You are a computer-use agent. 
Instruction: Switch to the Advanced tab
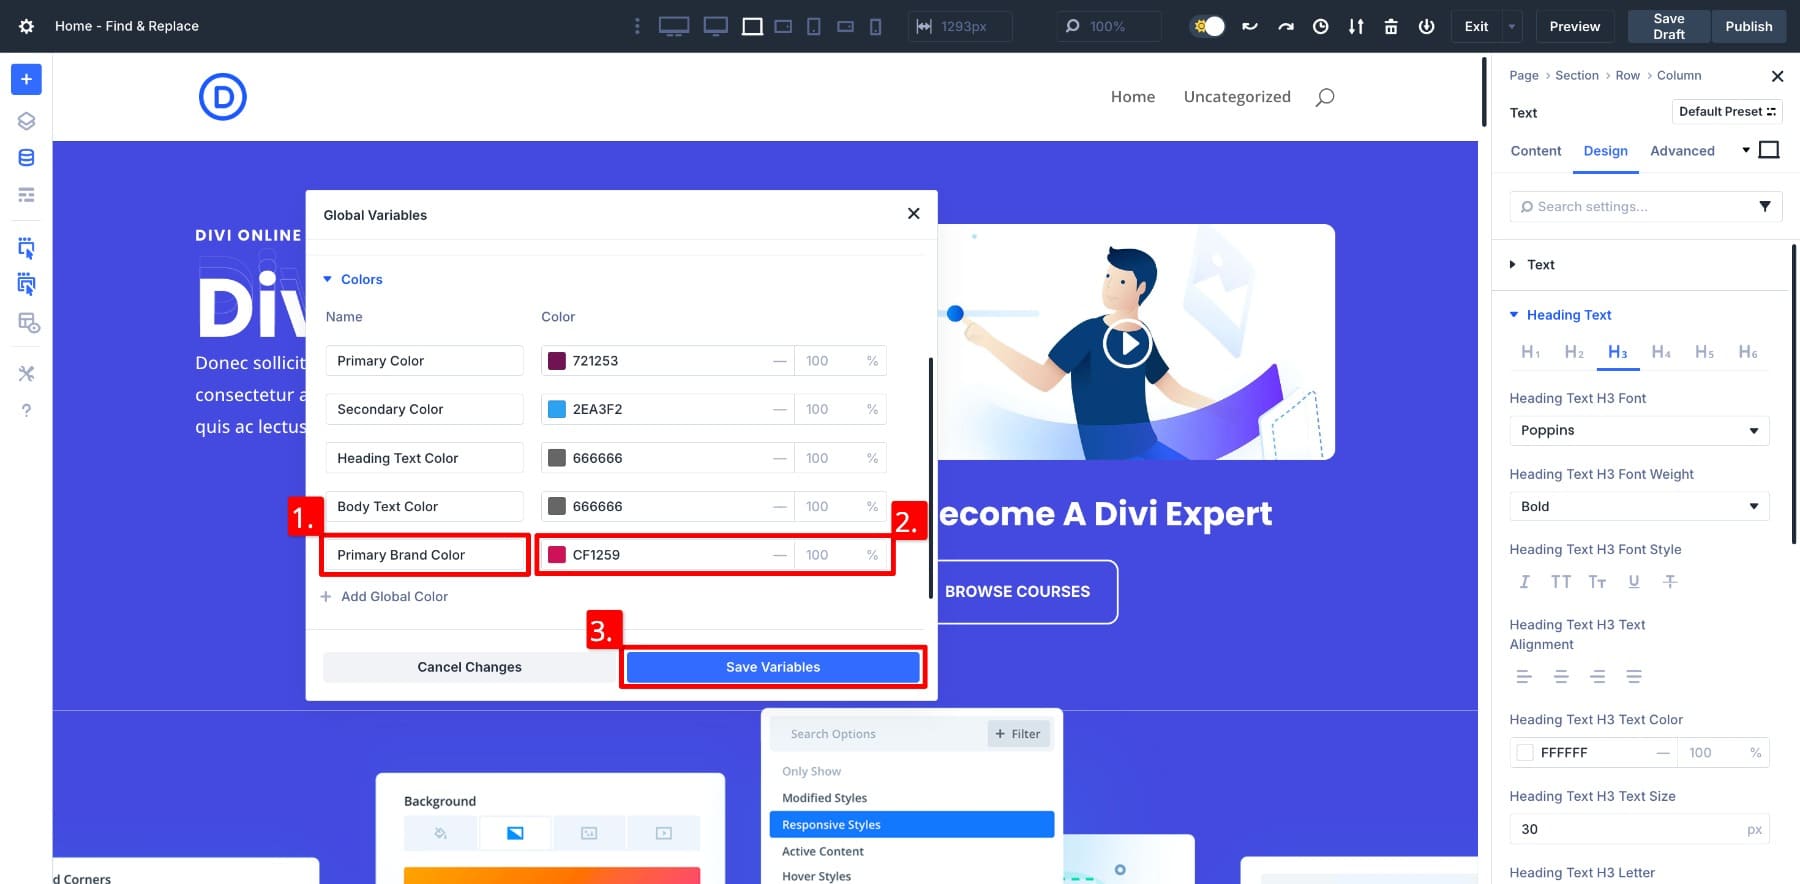click(1682, 151)
